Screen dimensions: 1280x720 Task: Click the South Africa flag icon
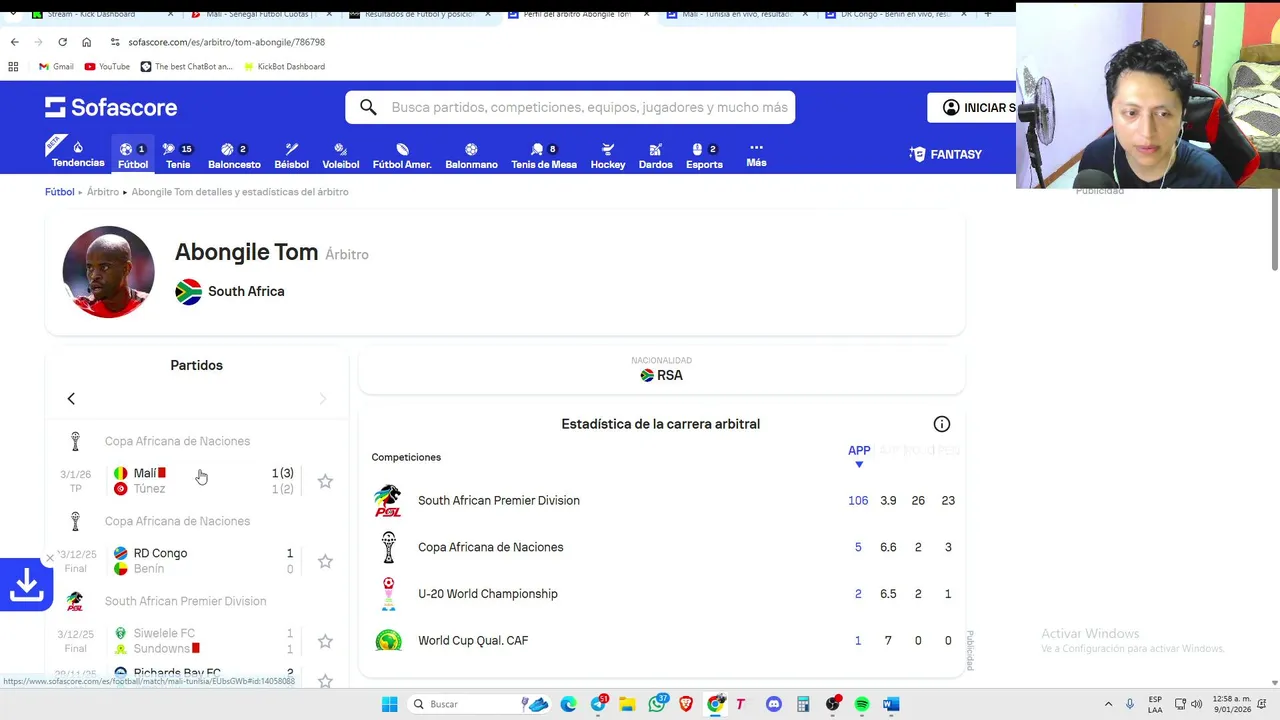pyautogui.click(x=188, y=291)
